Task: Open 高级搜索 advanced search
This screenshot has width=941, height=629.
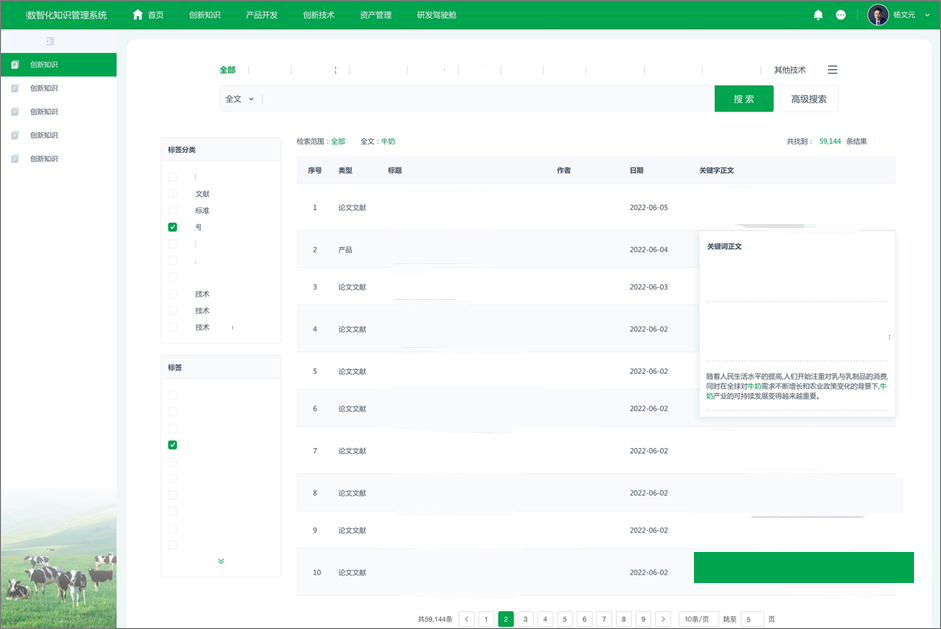Action: [809, 99]
